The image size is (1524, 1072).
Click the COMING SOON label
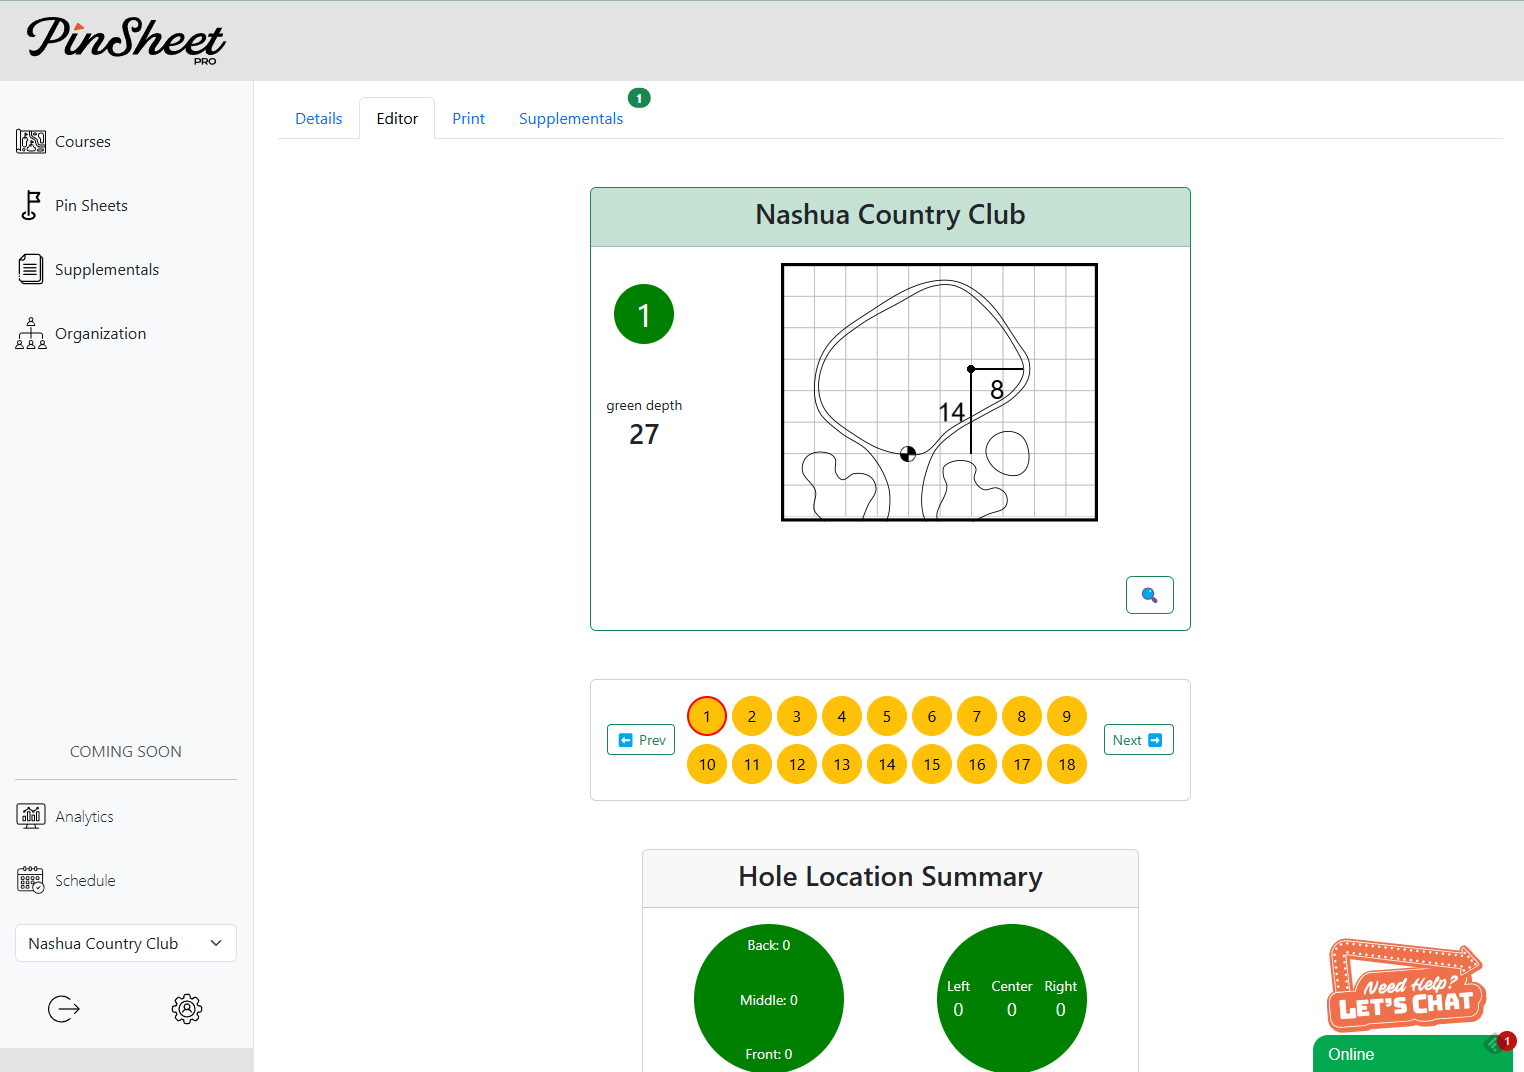tap(126, 751)
